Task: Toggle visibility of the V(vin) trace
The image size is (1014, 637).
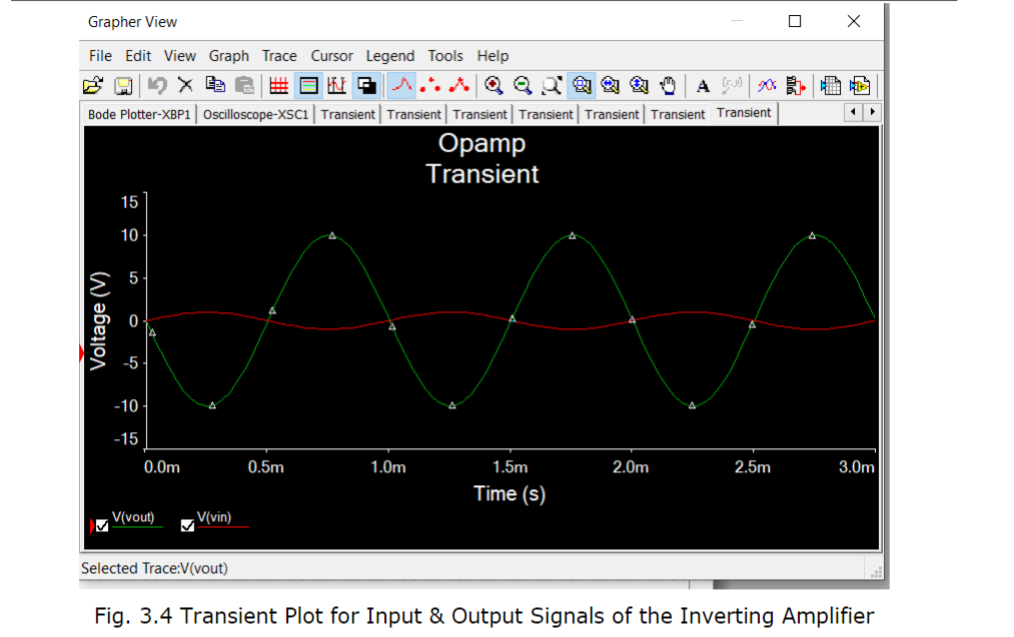Action: 186,523
